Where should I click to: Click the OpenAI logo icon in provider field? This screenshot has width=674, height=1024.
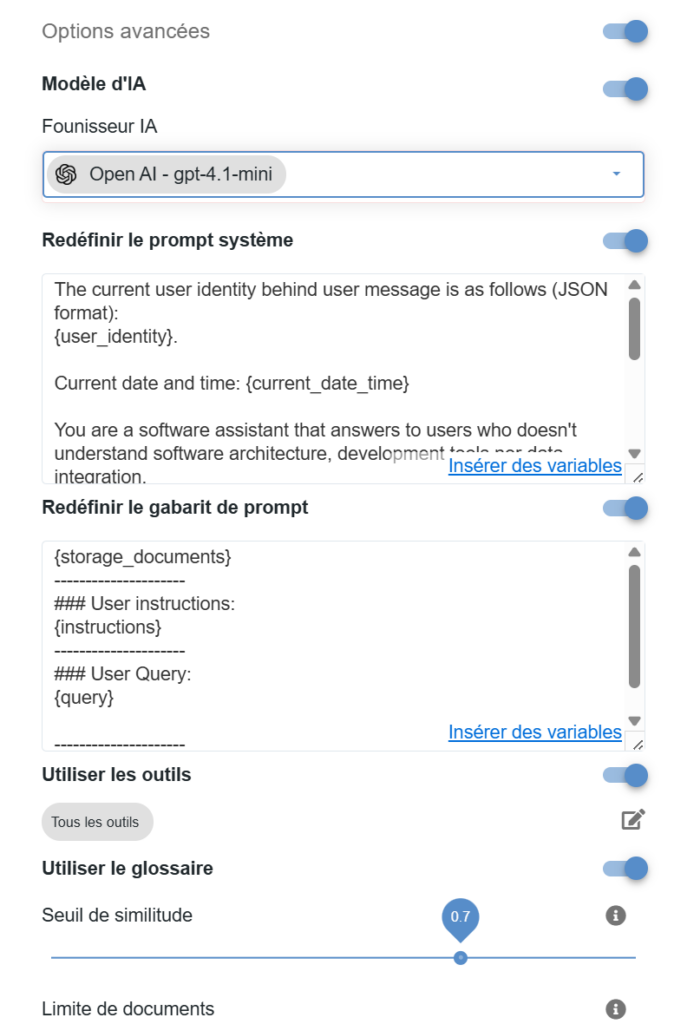click(x=67, y=174)
